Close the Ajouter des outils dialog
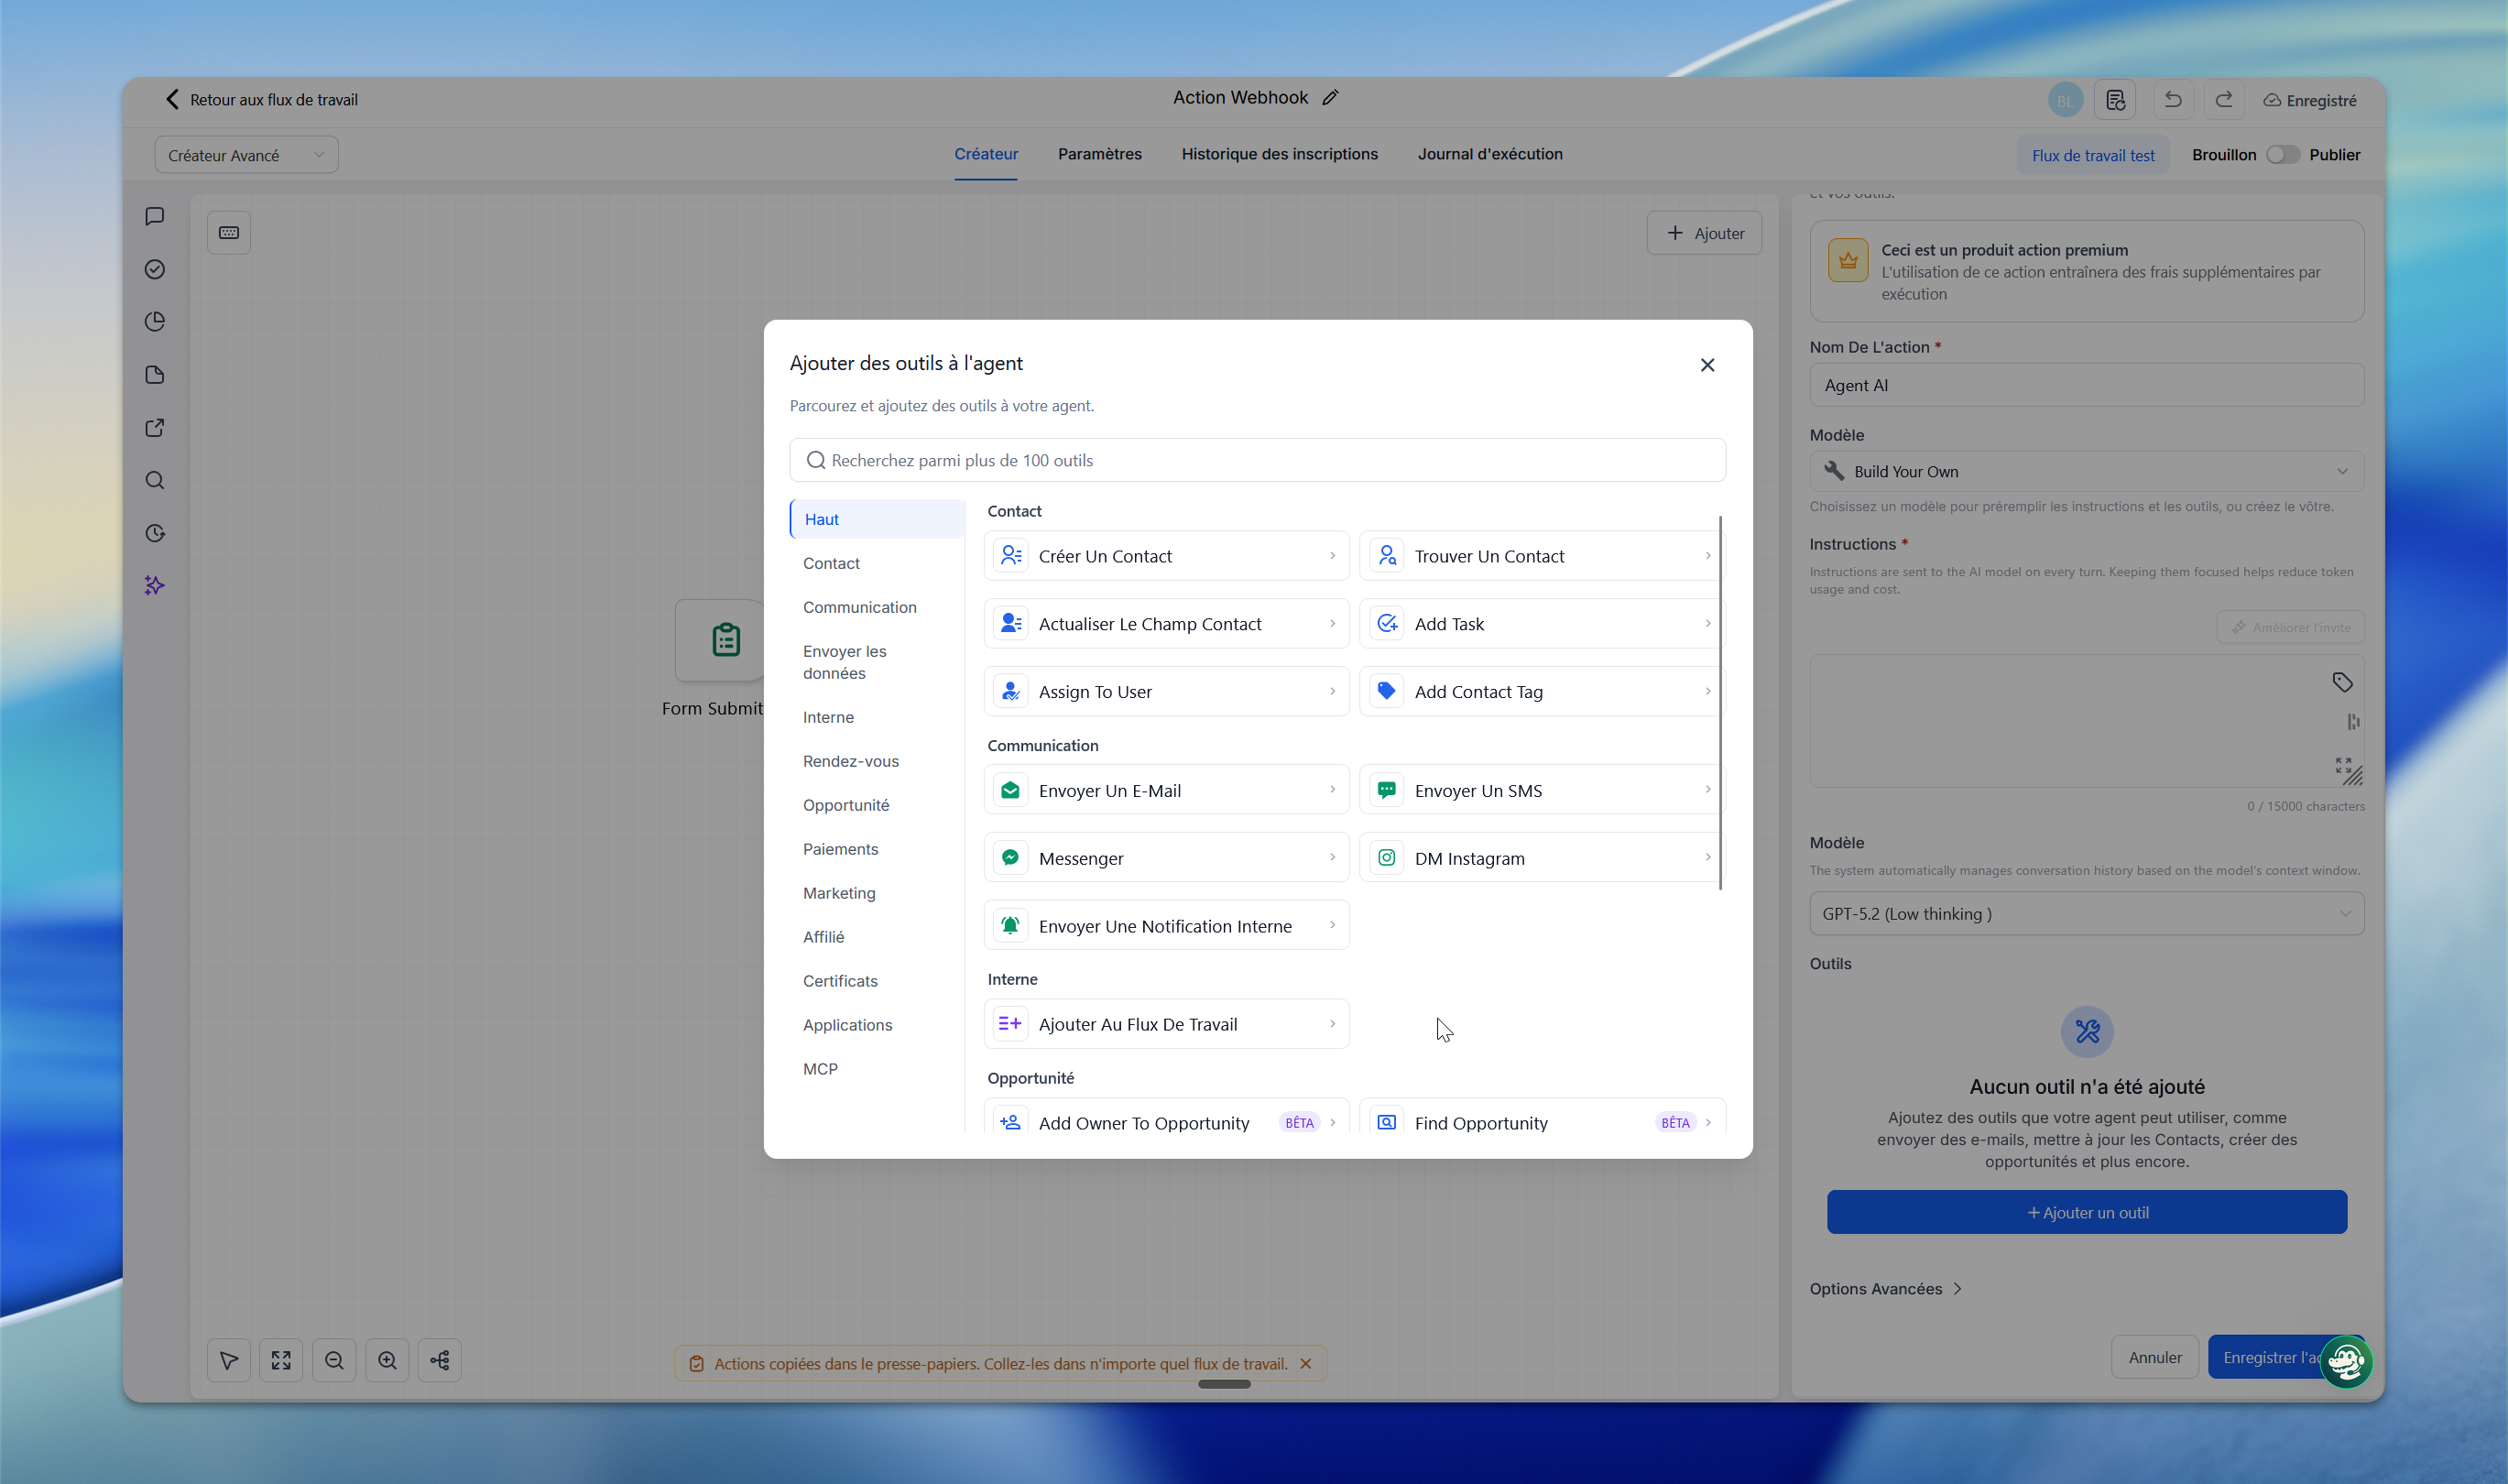Screen dimensions: 2508x1484 coord(1707,365)
